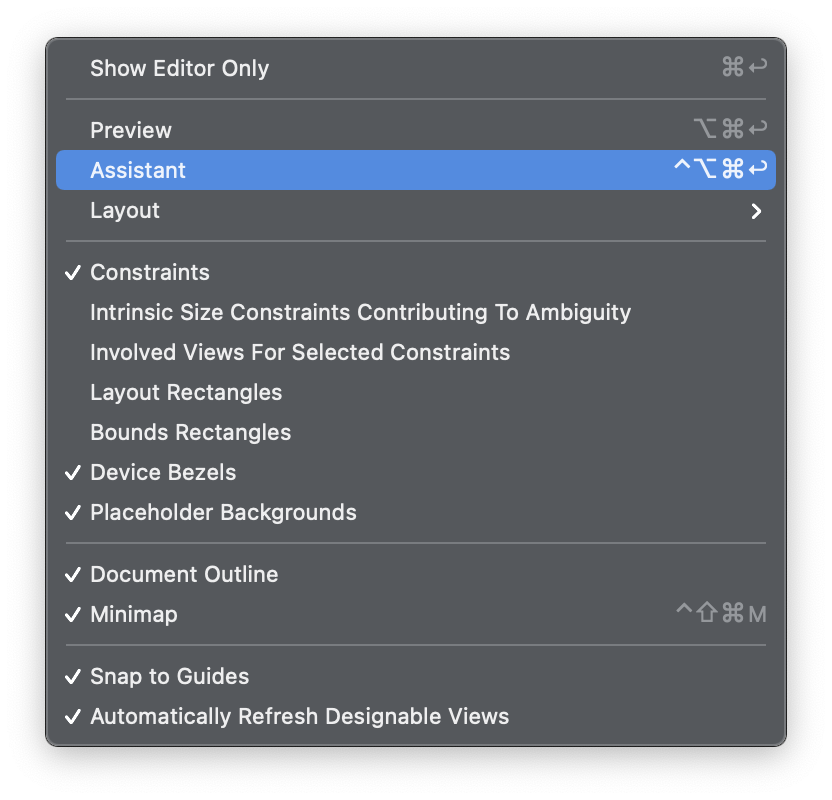Toggle the Minimap option

coord(415,614)
